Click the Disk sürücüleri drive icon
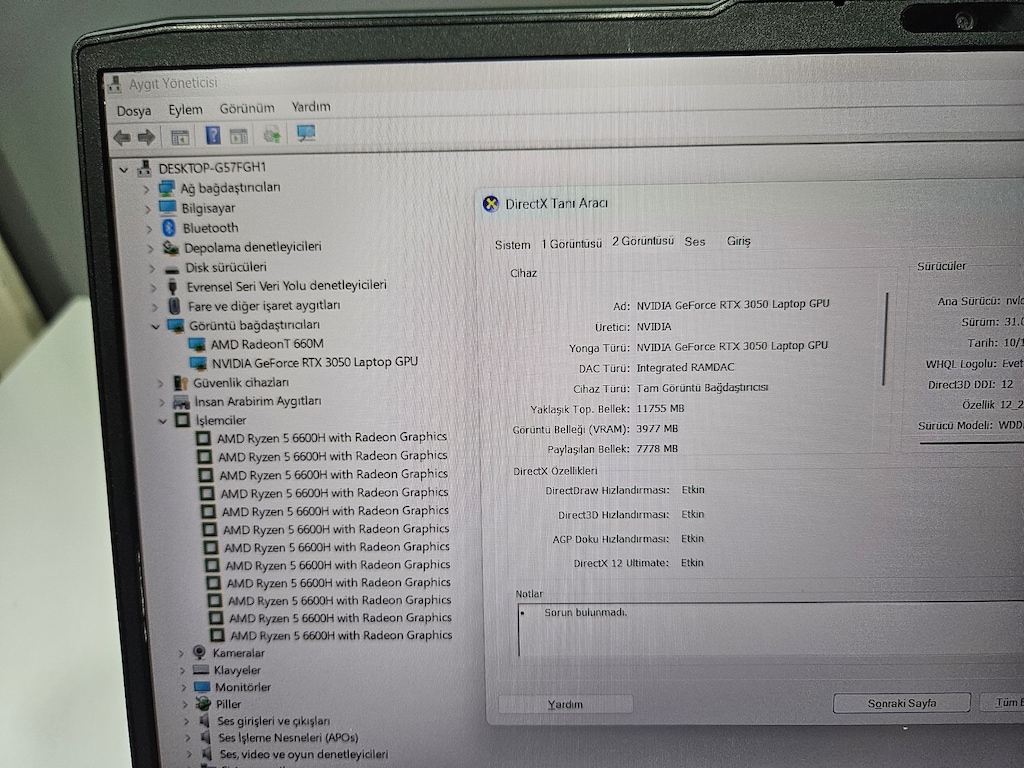The width and height of the screenshot is (1024, 768). click(x=172, y=268)
